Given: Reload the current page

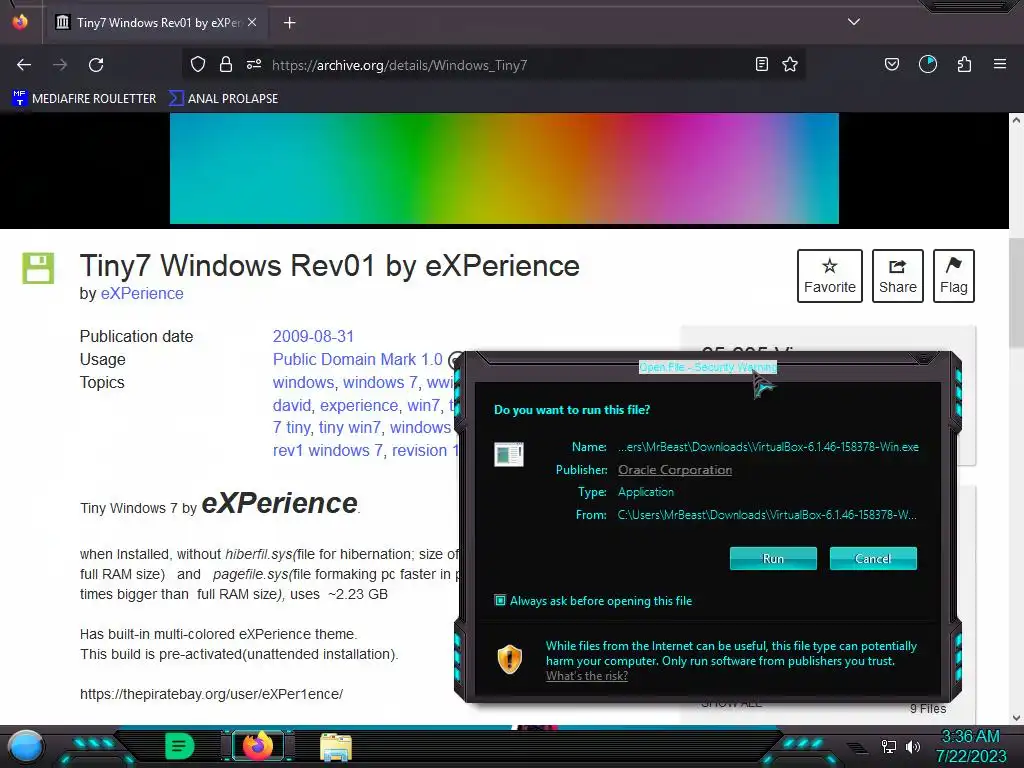Looking at the screenshot, I should pyautogui.click(x=96, y=65).
